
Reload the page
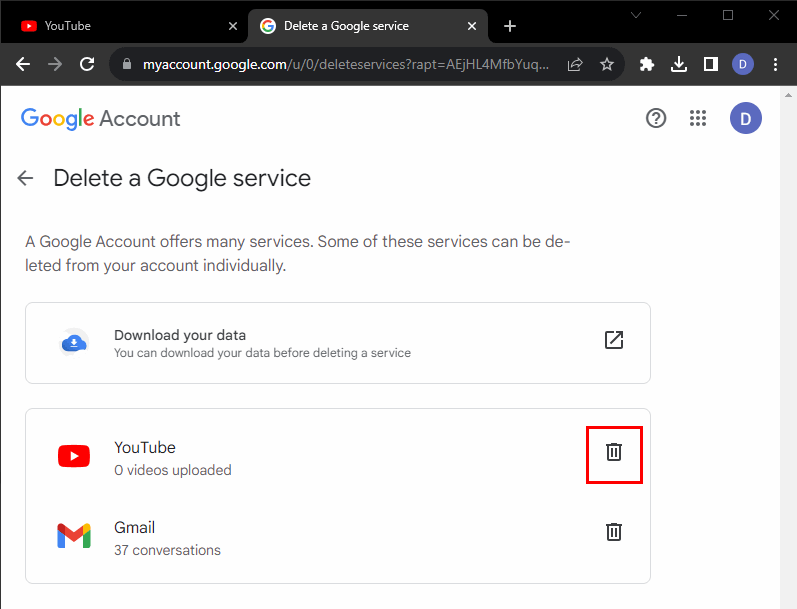87,64
